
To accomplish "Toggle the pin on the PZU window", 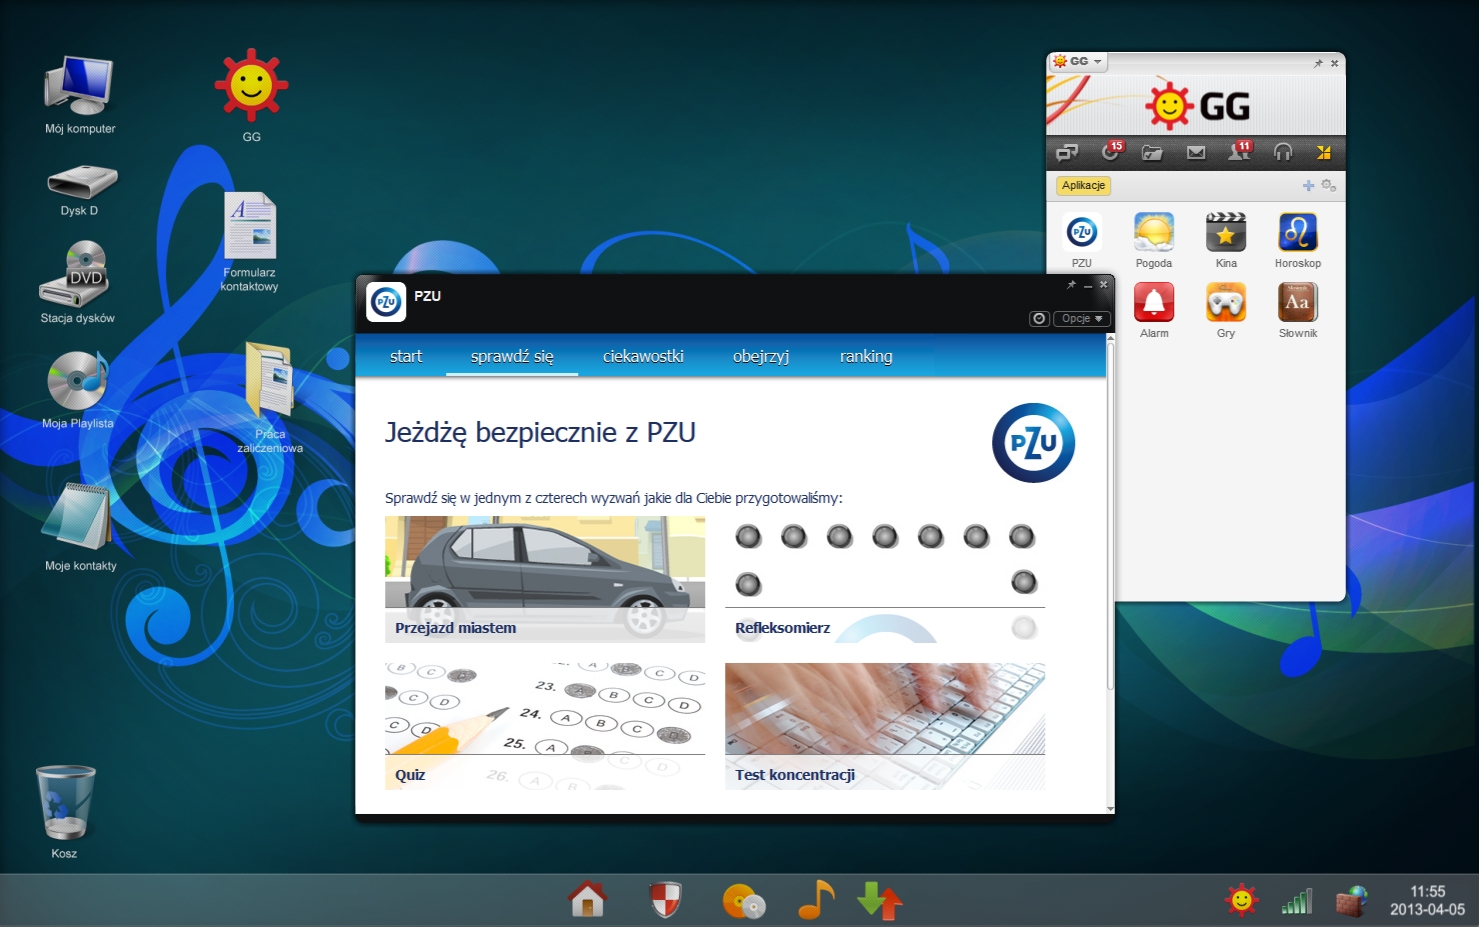I will click(x=1071, y=285).
